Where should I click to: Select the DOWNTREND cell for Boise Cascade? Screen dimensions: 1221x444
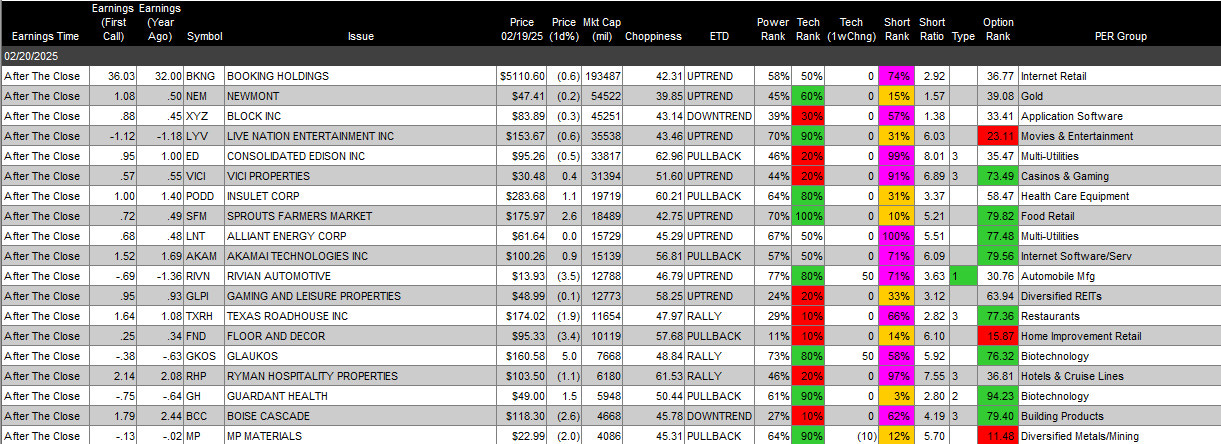[720, 416]
